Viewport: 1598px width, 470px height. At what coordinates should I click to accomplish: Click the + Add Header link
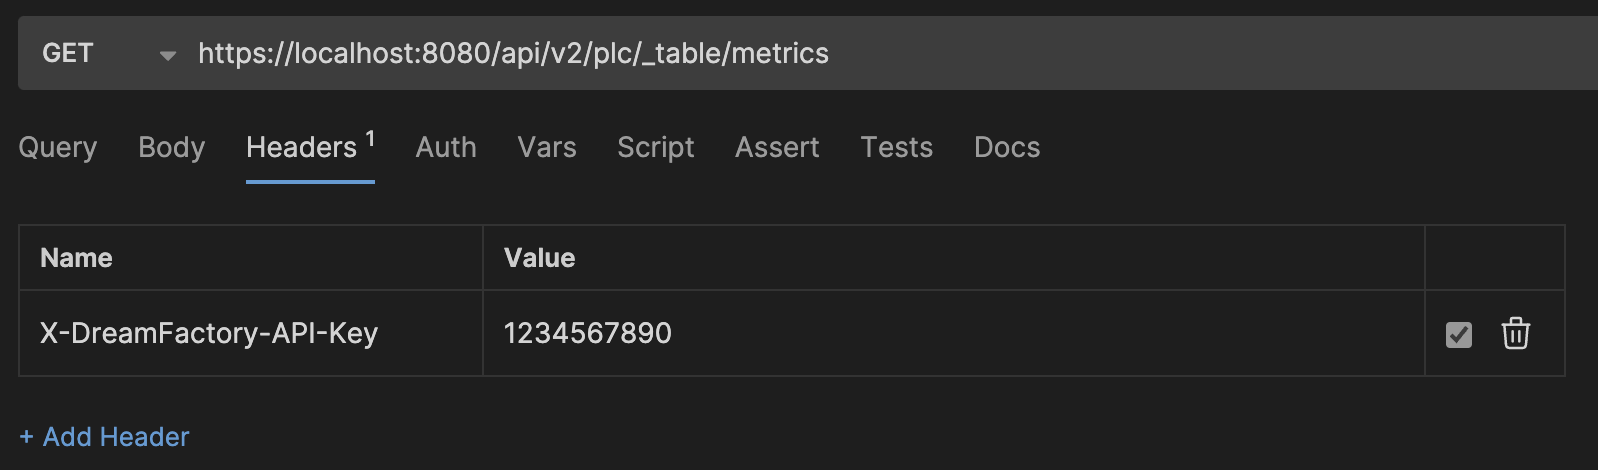104,437
